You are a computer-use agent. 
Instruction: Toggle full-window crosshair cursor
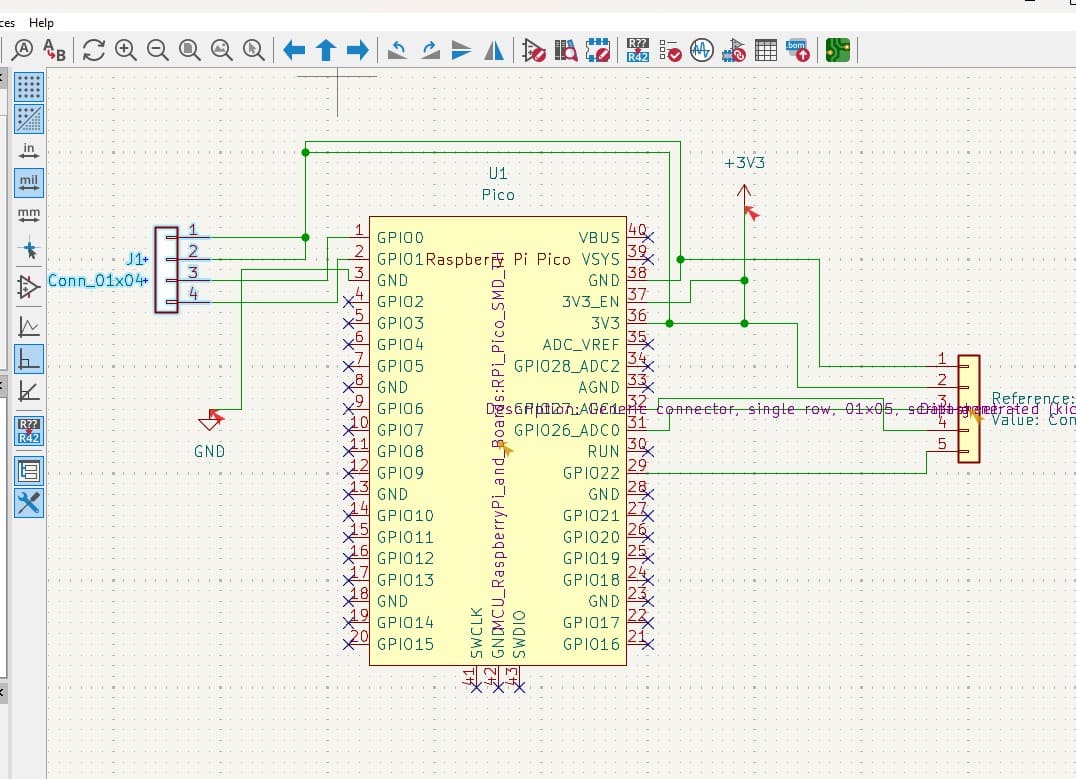coord(29,250)
